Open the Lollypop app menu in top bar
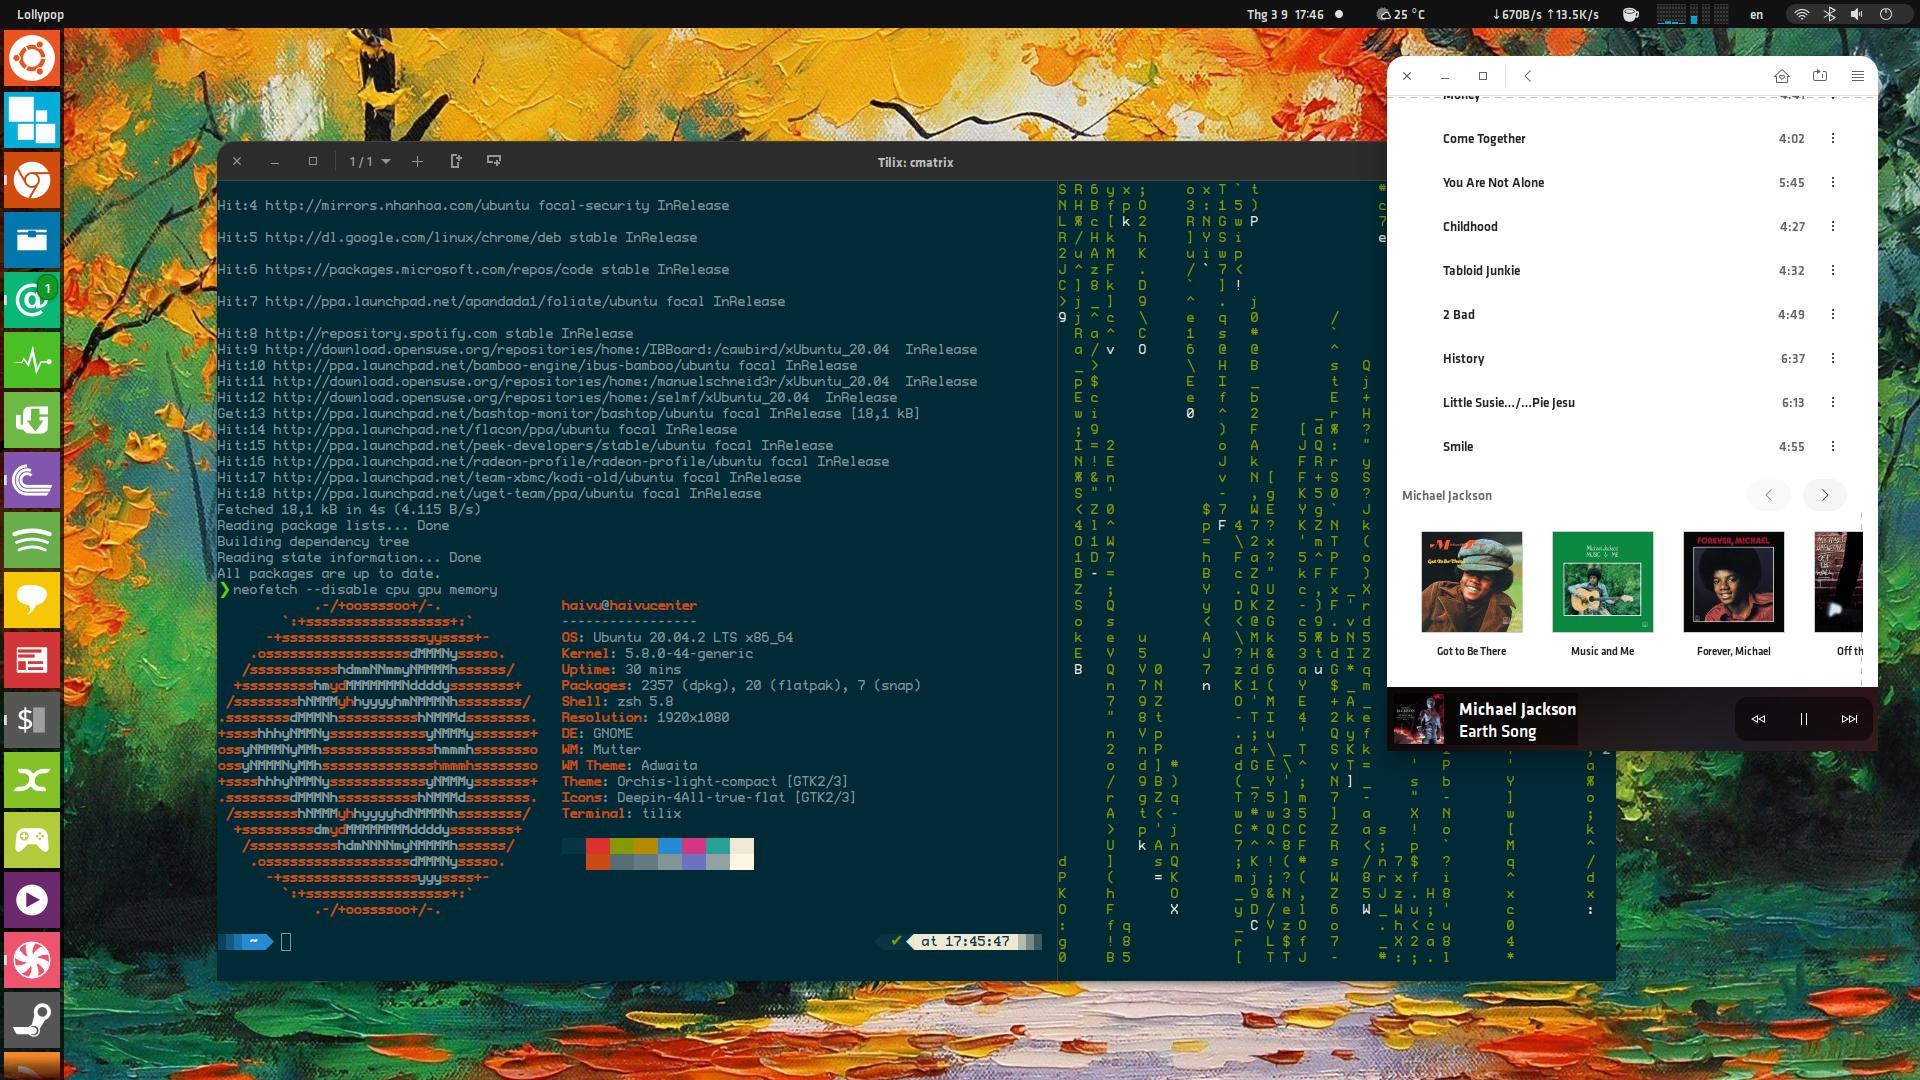The width and height of the screenshot is (1920, 1080). pyautogui.click(x=41, y=14)
